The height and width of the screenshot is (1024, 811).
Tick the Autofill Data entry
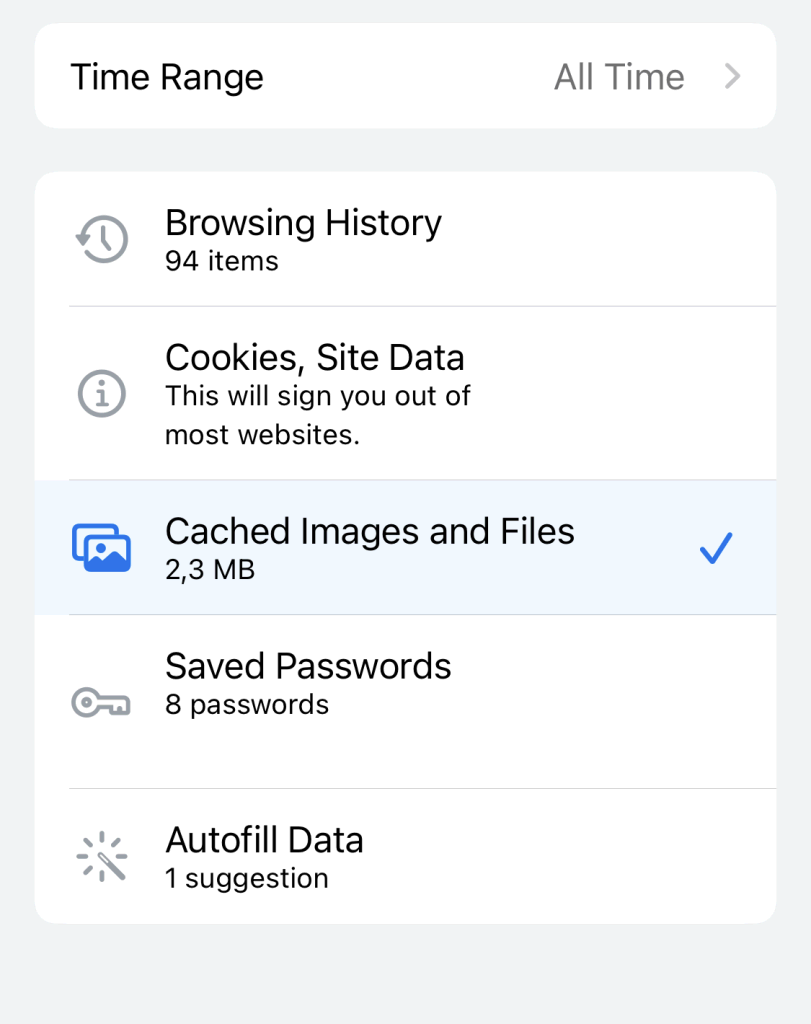click(264, 840)
